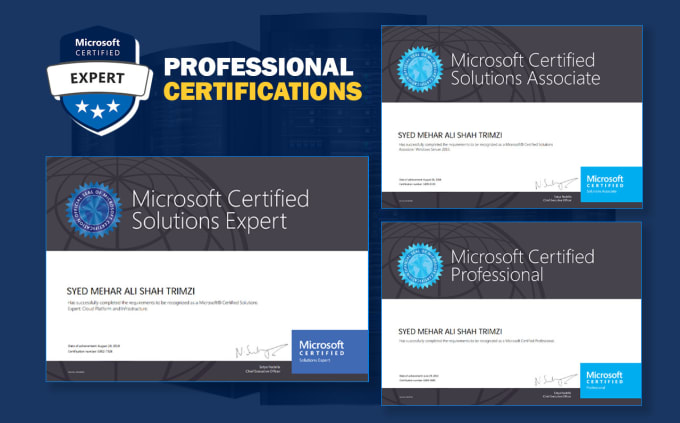Select the recipient name on the Solutions Expert certificate
Screen dimensions: 680x423
(131, 291)
